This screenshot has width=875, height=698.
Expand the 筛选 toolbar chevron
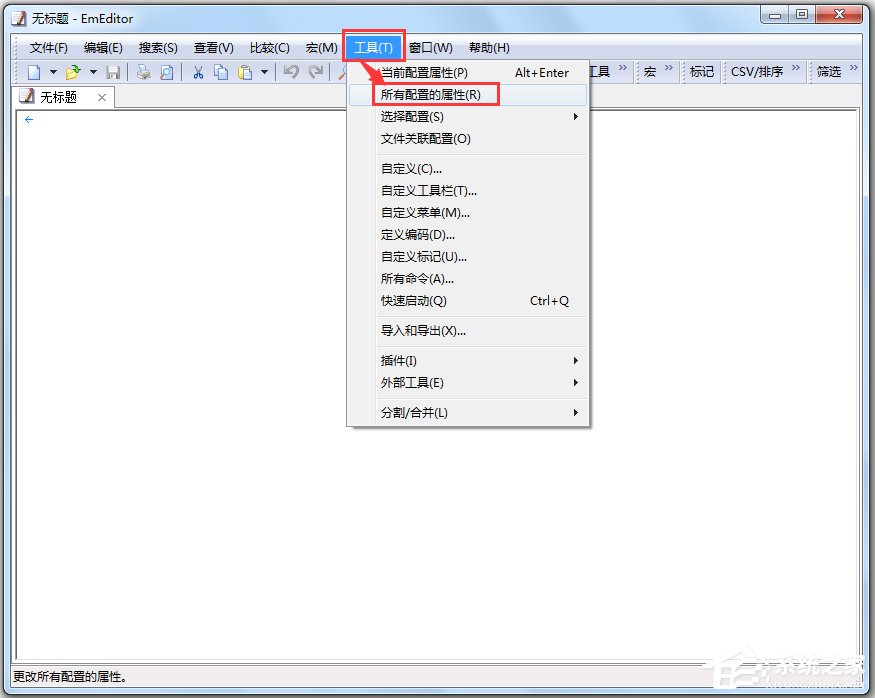point(852,71)
